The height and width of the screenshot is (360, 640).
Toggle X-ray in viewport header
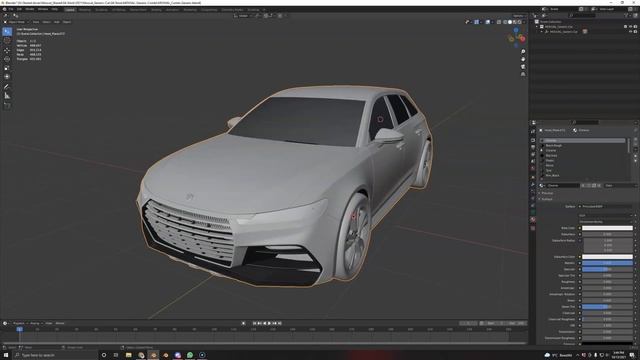coord(499,22)
